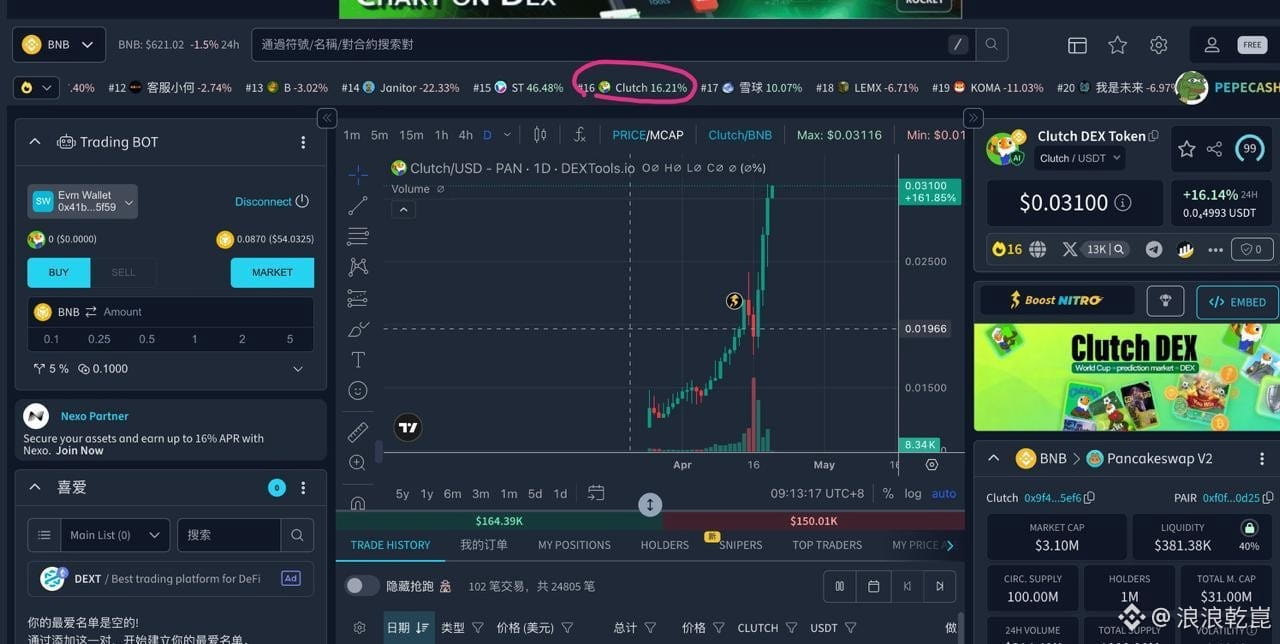Image resolution: width=1280 pixels, height=644 pixels.
Task: Expand the slippage settings chevron
Action: (x=298, y=369)
